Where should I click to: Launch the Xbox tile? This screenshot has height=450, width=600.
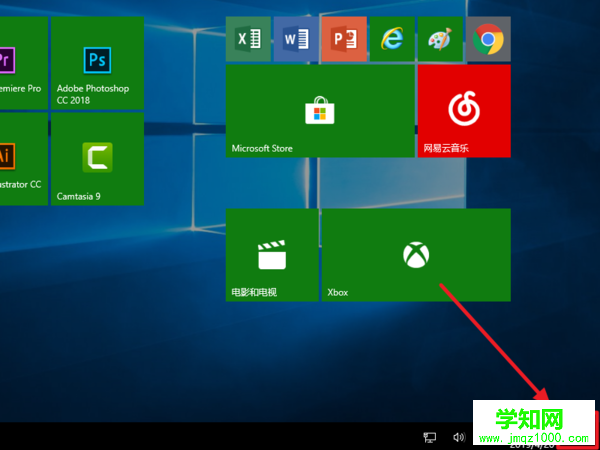tap(416, 255)
